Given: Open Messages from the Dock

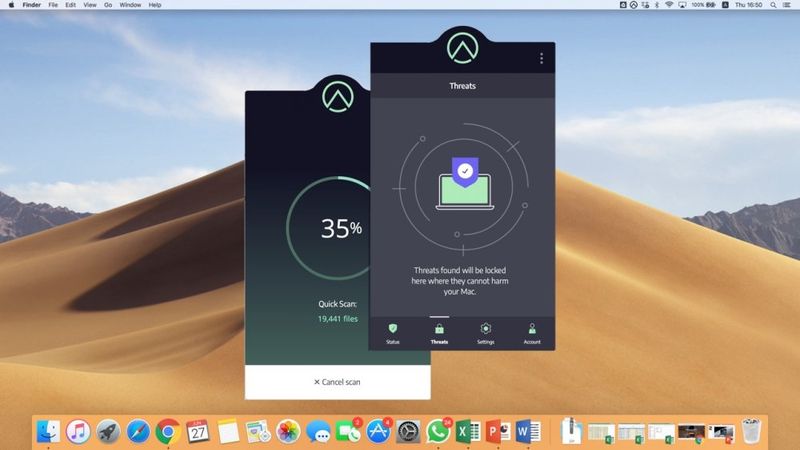Looking at the screenshot, I should tap(318, 432).
